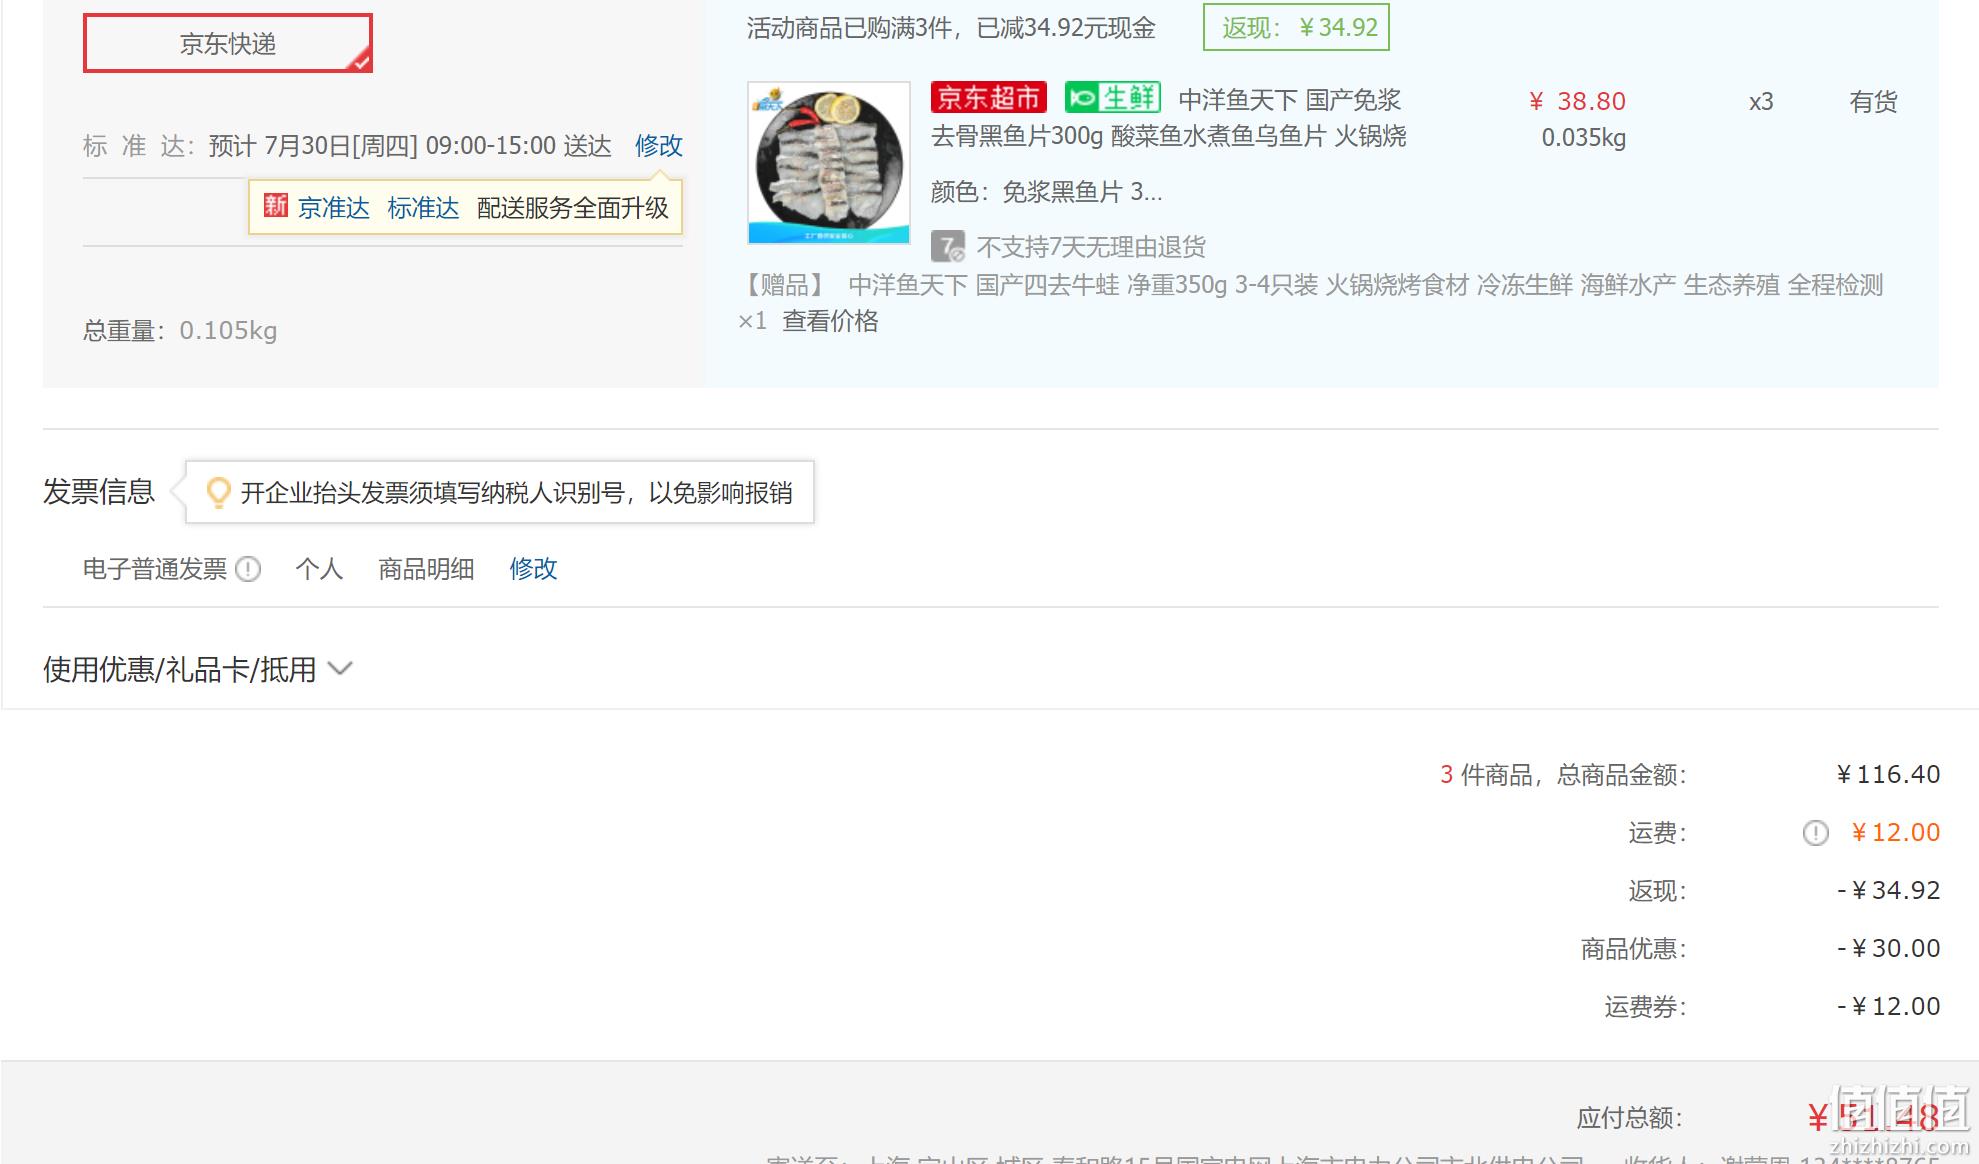Click the chevron next to 使用优惠/礼品卡/抵用
Viewport: 1979px width, 1164px height.
[340, 668]
